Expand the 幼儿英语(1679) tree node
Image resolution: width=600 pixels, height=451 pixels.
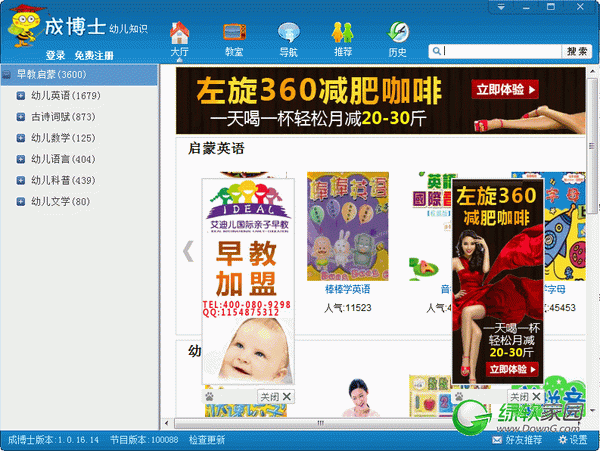21,96
